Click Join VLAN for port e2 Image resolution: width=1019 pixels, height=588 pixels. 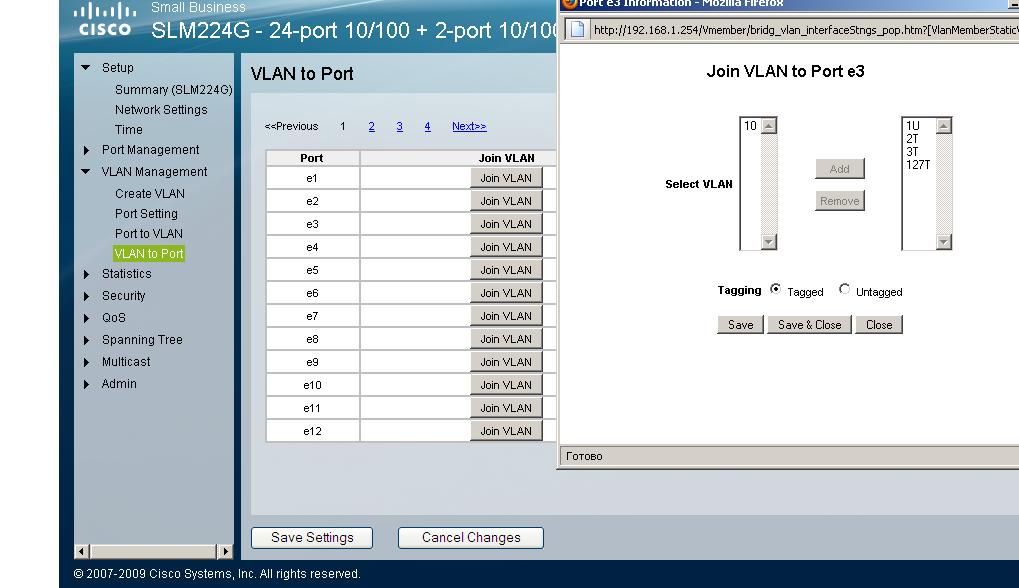tap(506, 201)
